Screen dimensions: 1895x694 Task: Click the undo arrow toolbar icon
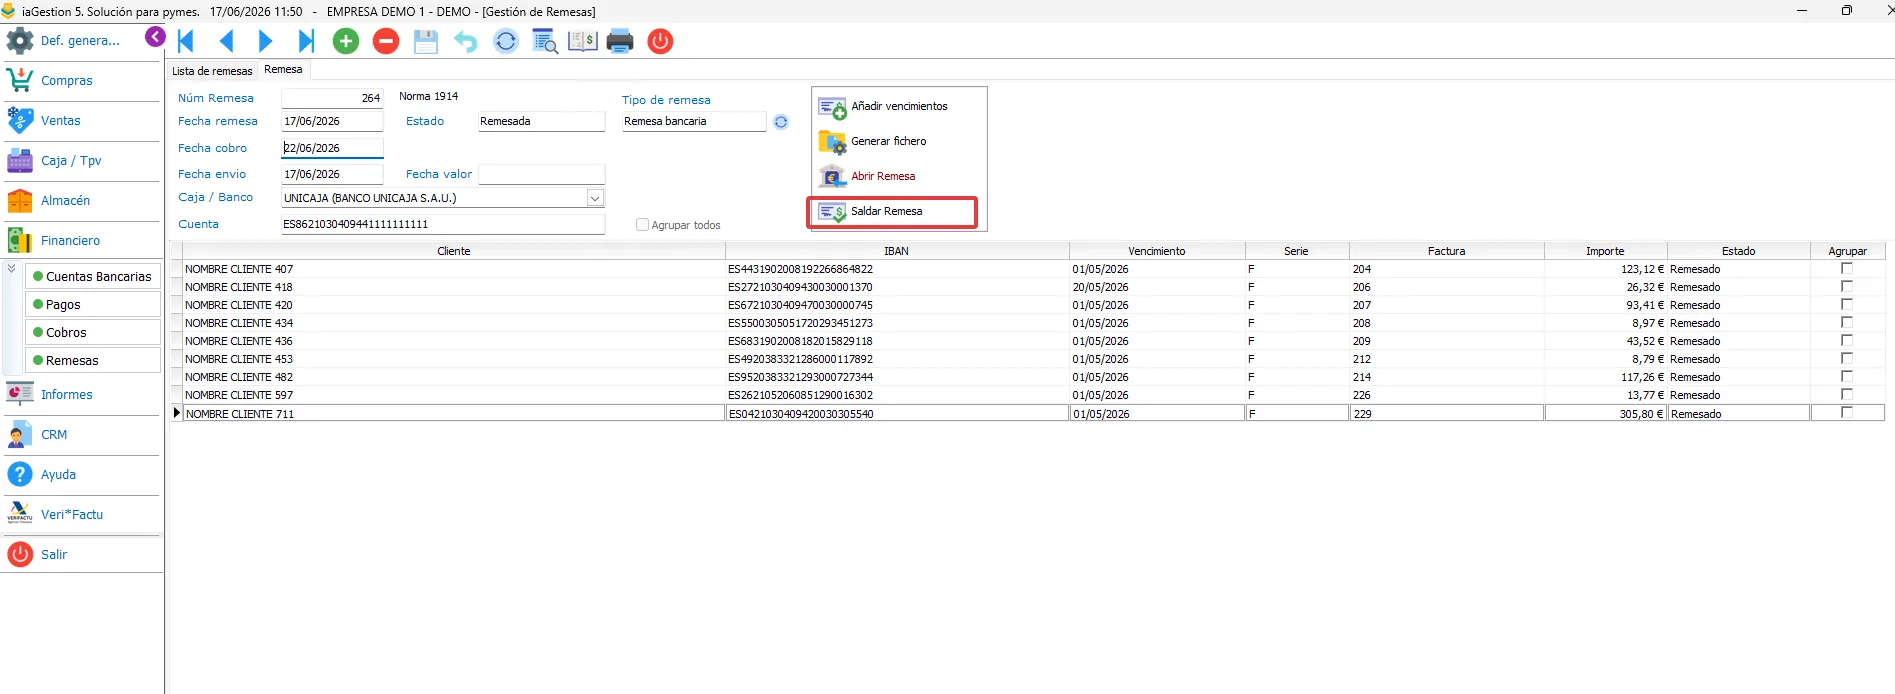pos(465,41)
